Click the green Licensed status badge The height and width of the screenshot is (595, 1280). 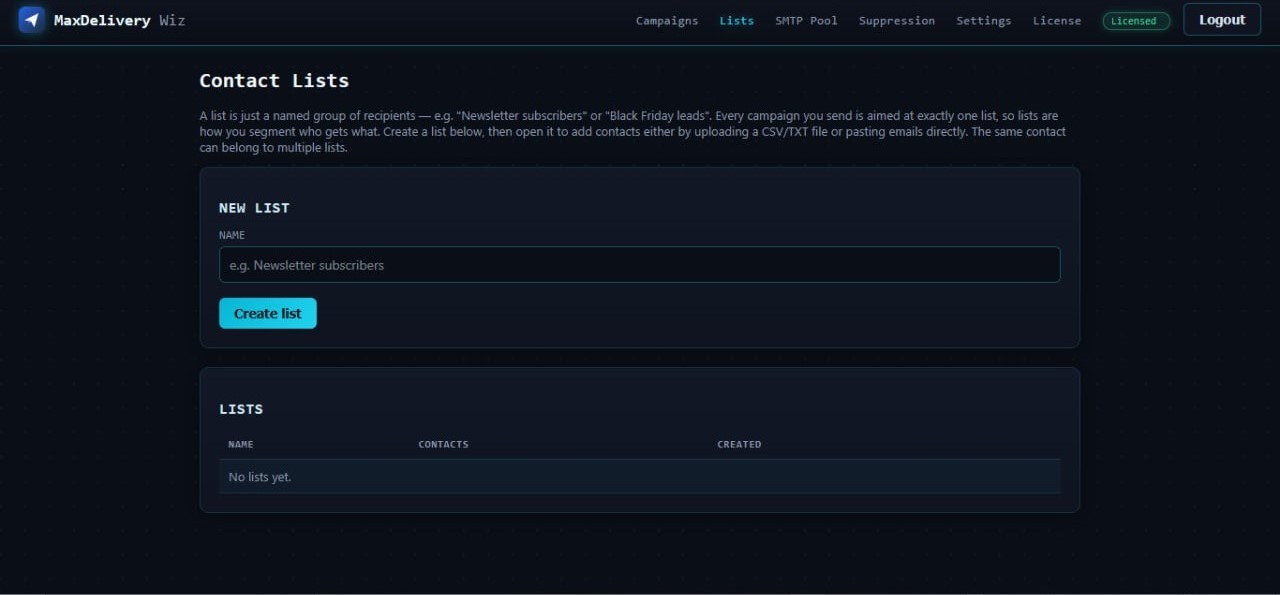tap(1136, 21)
